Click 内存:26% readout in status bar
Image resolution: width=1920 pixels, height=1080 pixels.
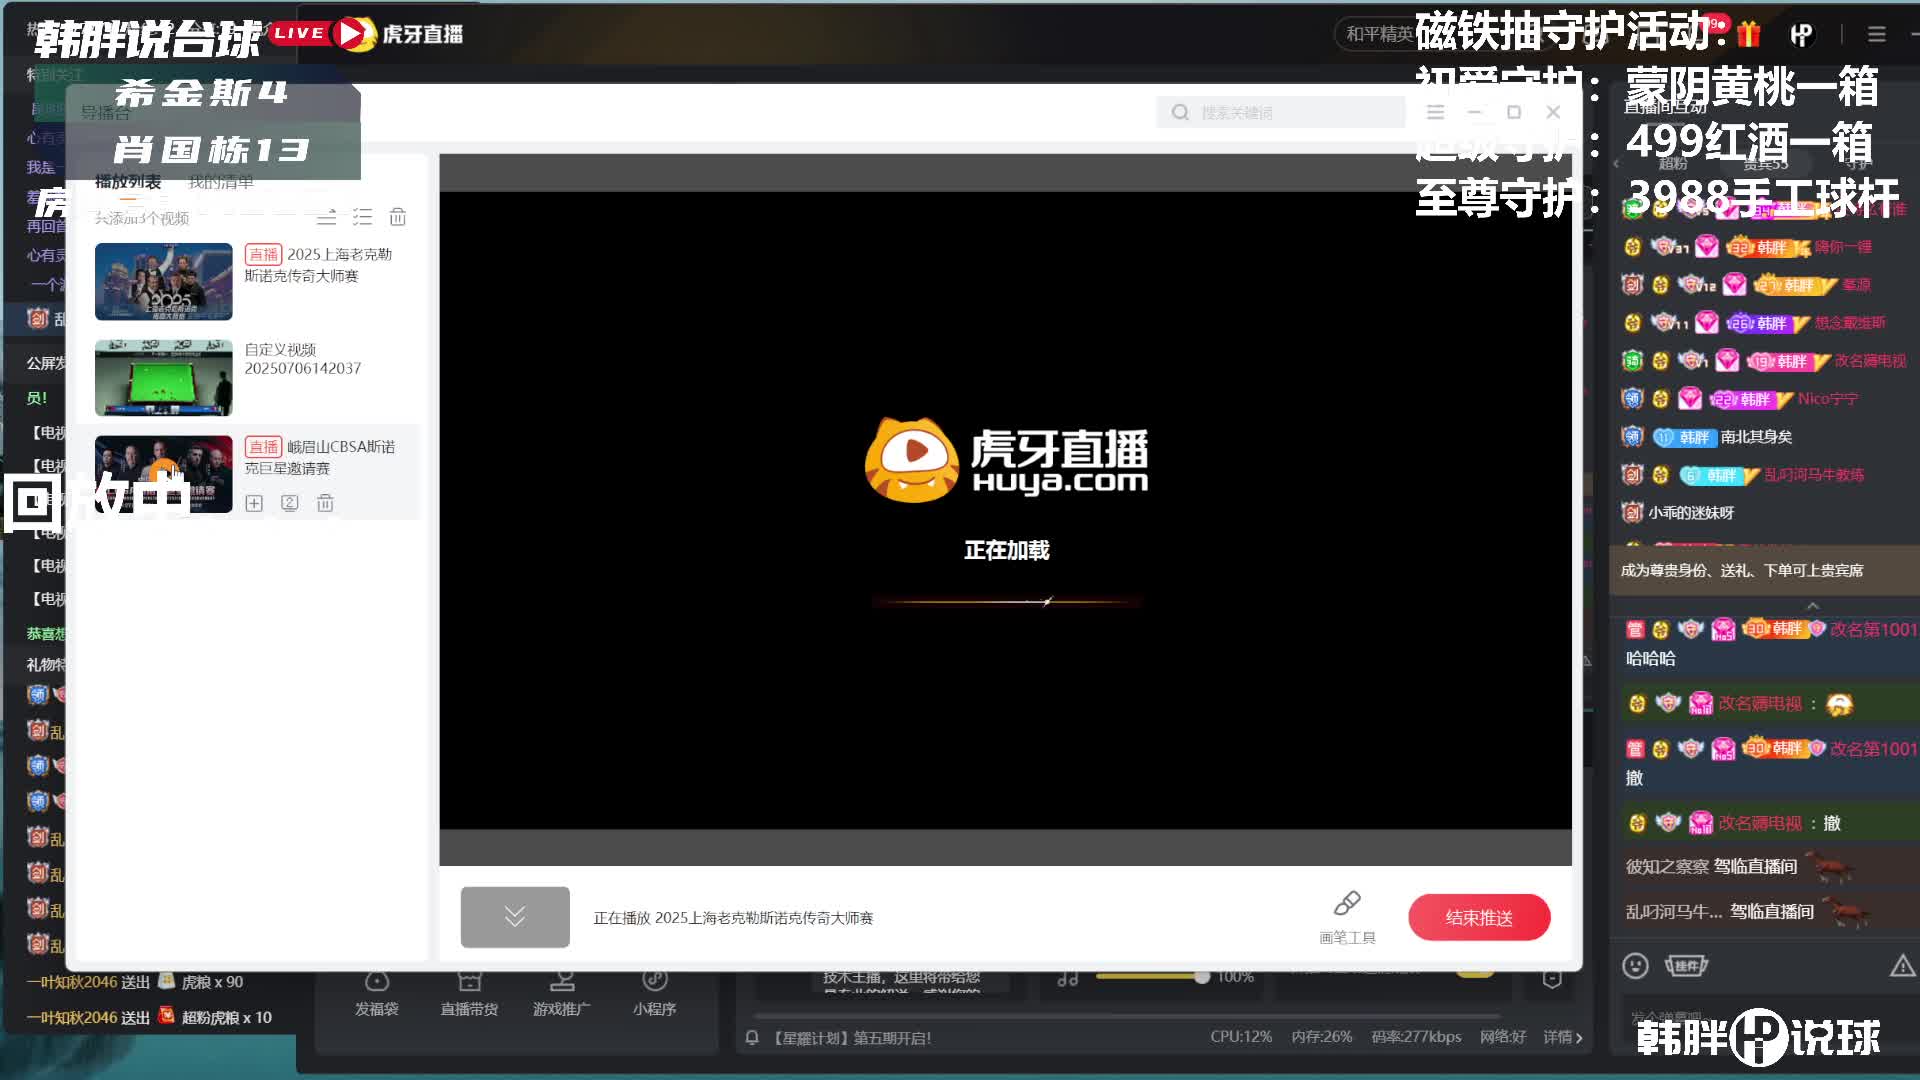[x=1321, y=1037]
